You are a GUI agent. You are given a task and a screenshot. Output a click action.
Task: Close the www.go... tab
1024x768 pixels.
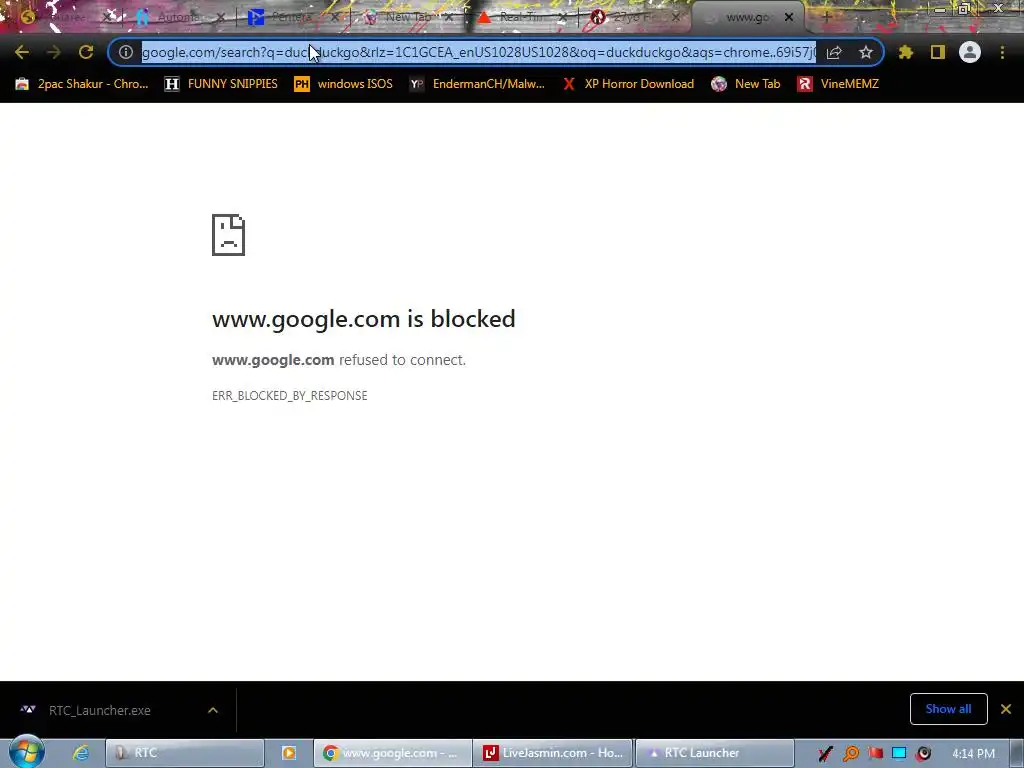[x=789, y=17]
